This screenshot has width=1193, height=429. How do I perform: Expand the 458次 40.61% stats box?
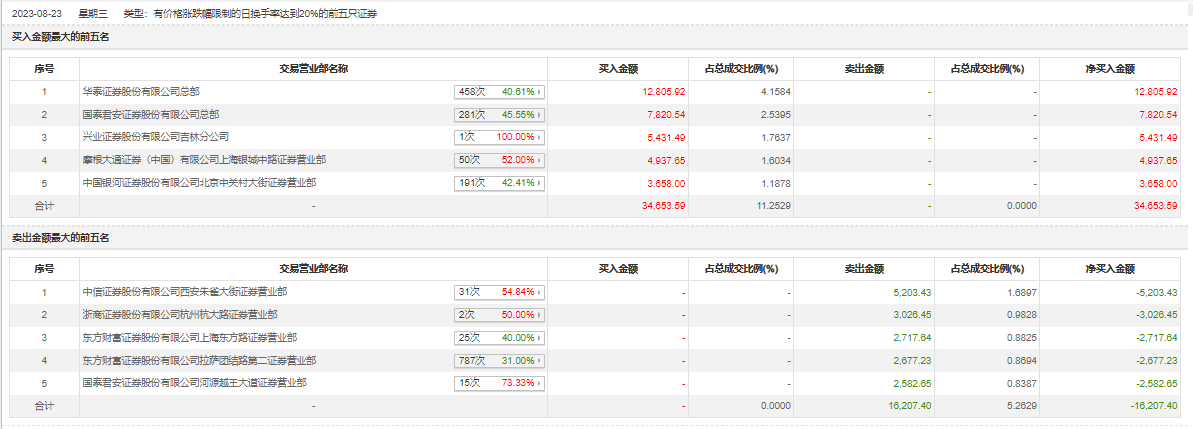(x=498, y=92)
